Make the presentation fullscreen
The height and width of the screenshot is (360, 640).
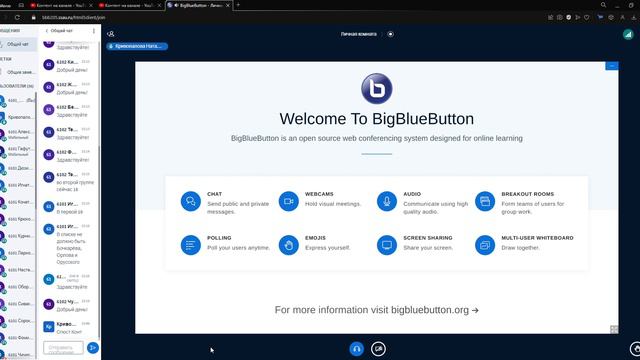point(614,329)
